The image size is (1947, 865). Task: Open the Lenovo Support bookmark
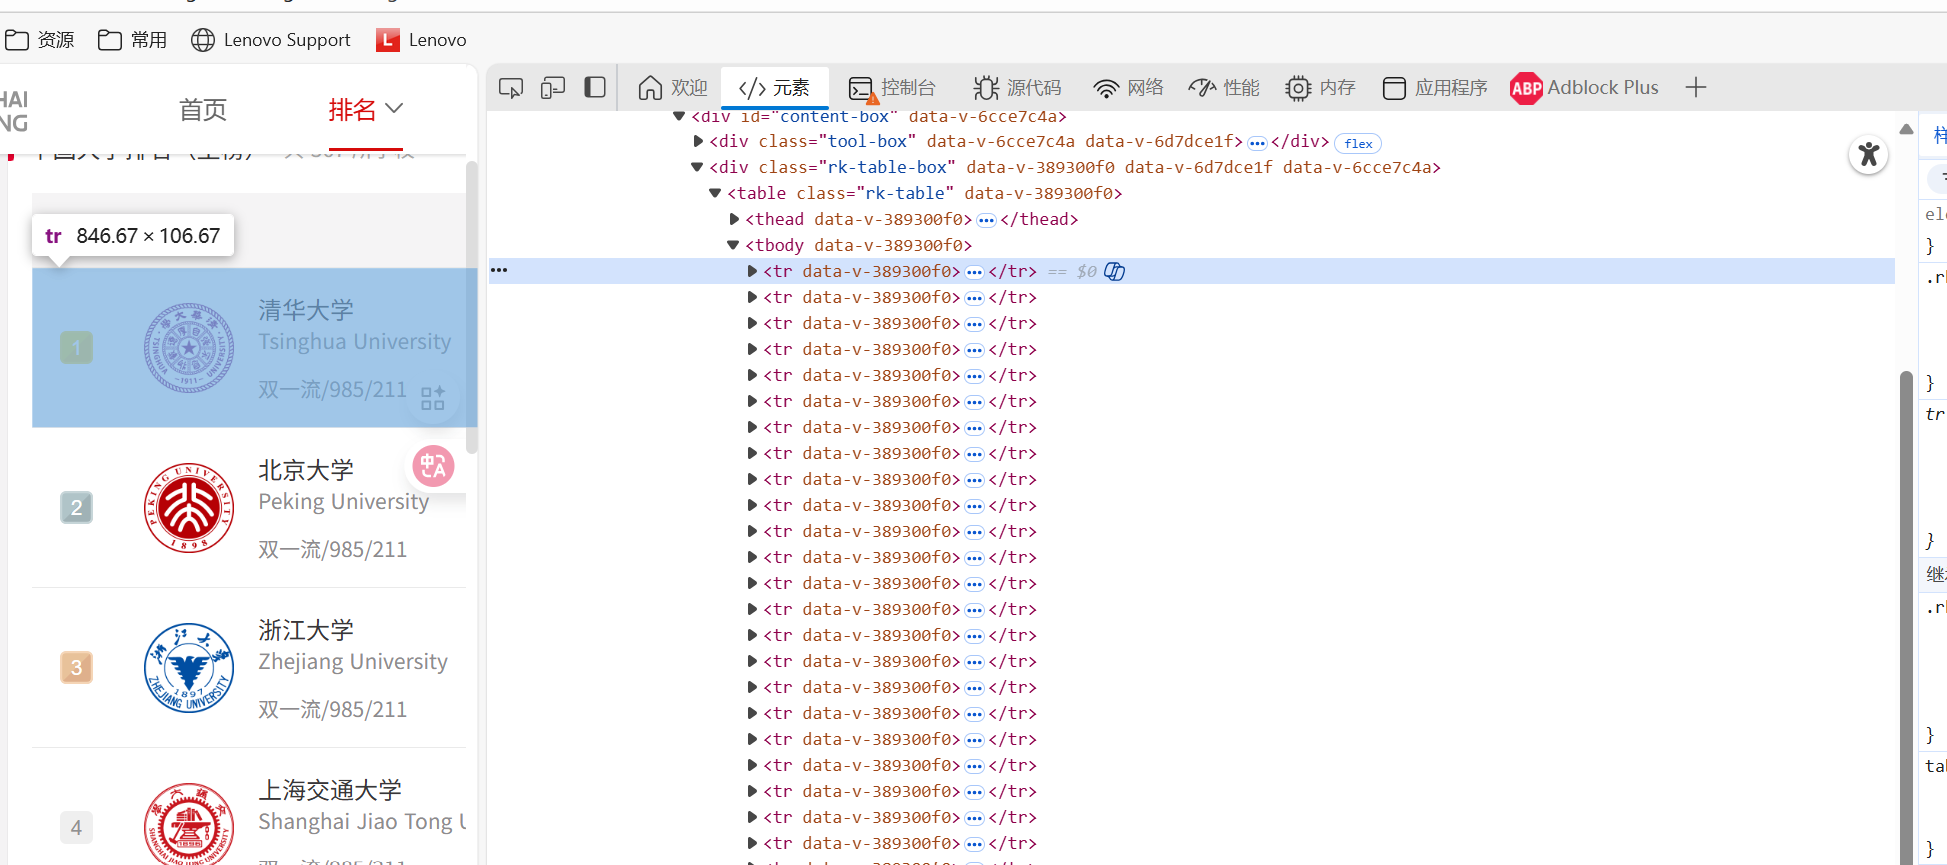click(x=271, y=40)
